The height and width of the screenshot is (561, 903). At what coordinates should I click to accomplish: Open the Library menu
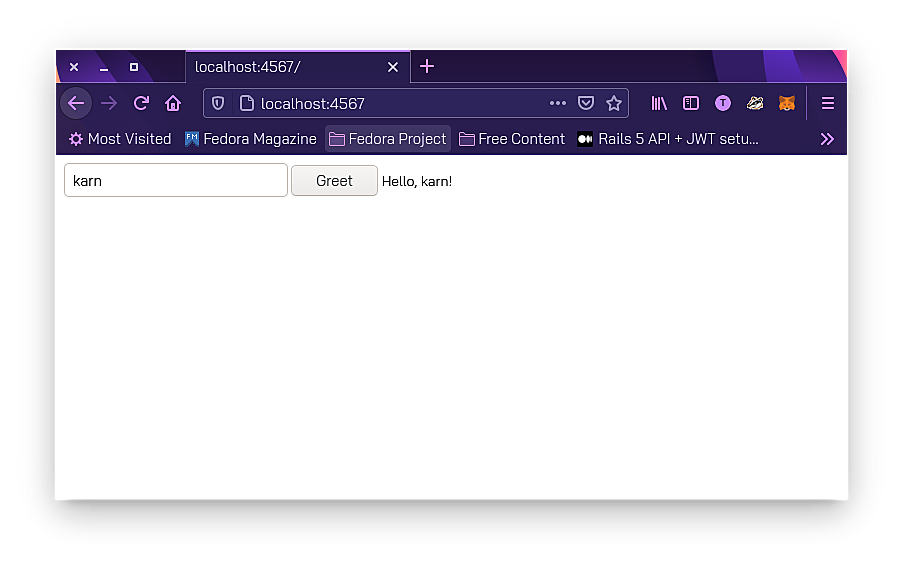(x=659, y=103)
